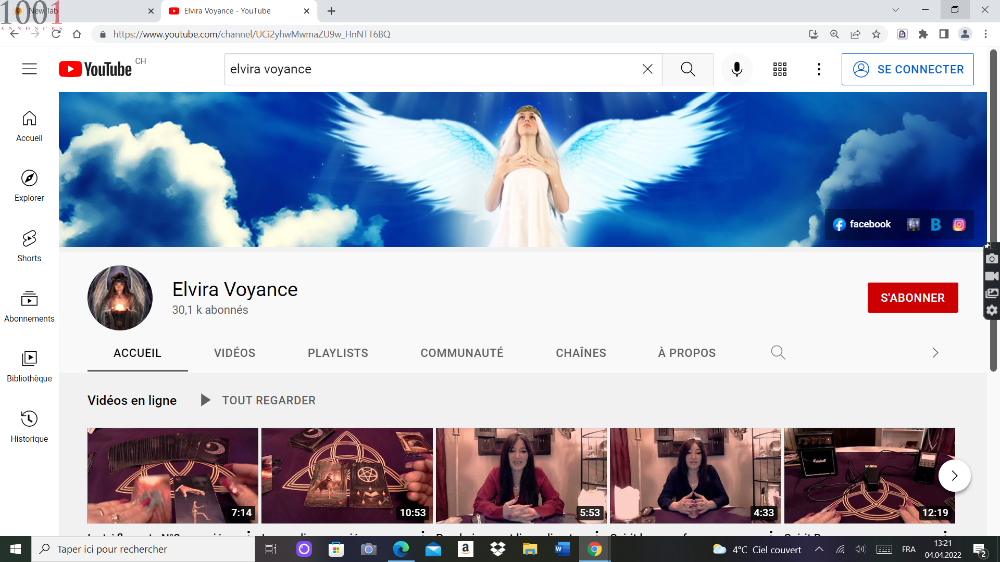Open the three-dot settings menu
Viewport: 1000px width, 562px height.
coord(819,69)
